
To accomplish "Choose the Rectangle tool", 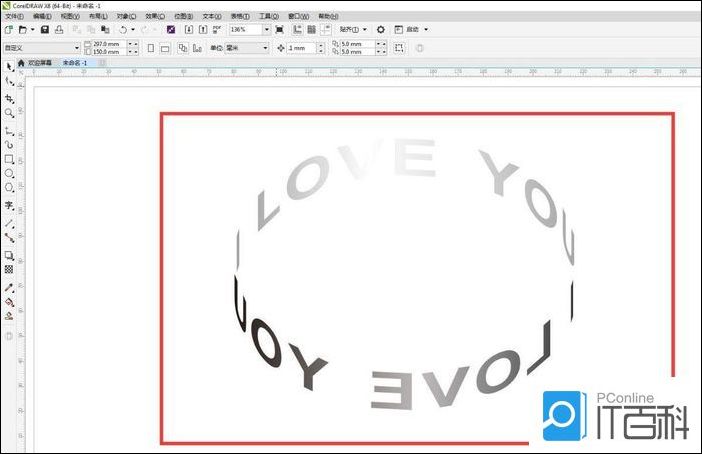I will (x=9, y=159).
